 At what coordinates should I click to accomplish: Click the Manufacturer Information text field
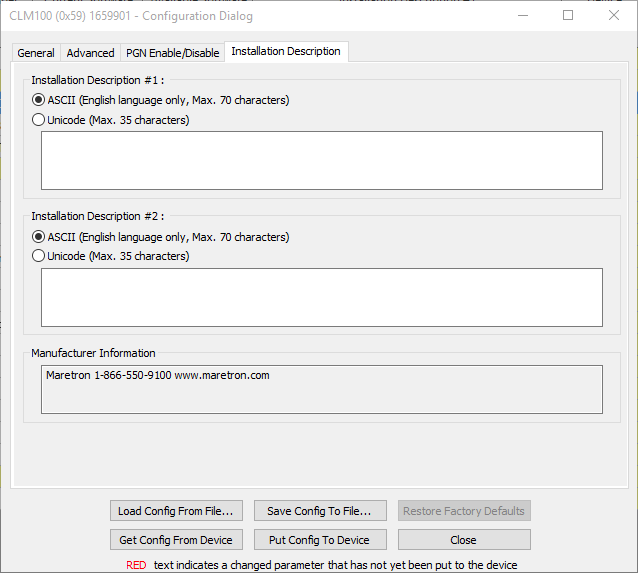[321, 389]
